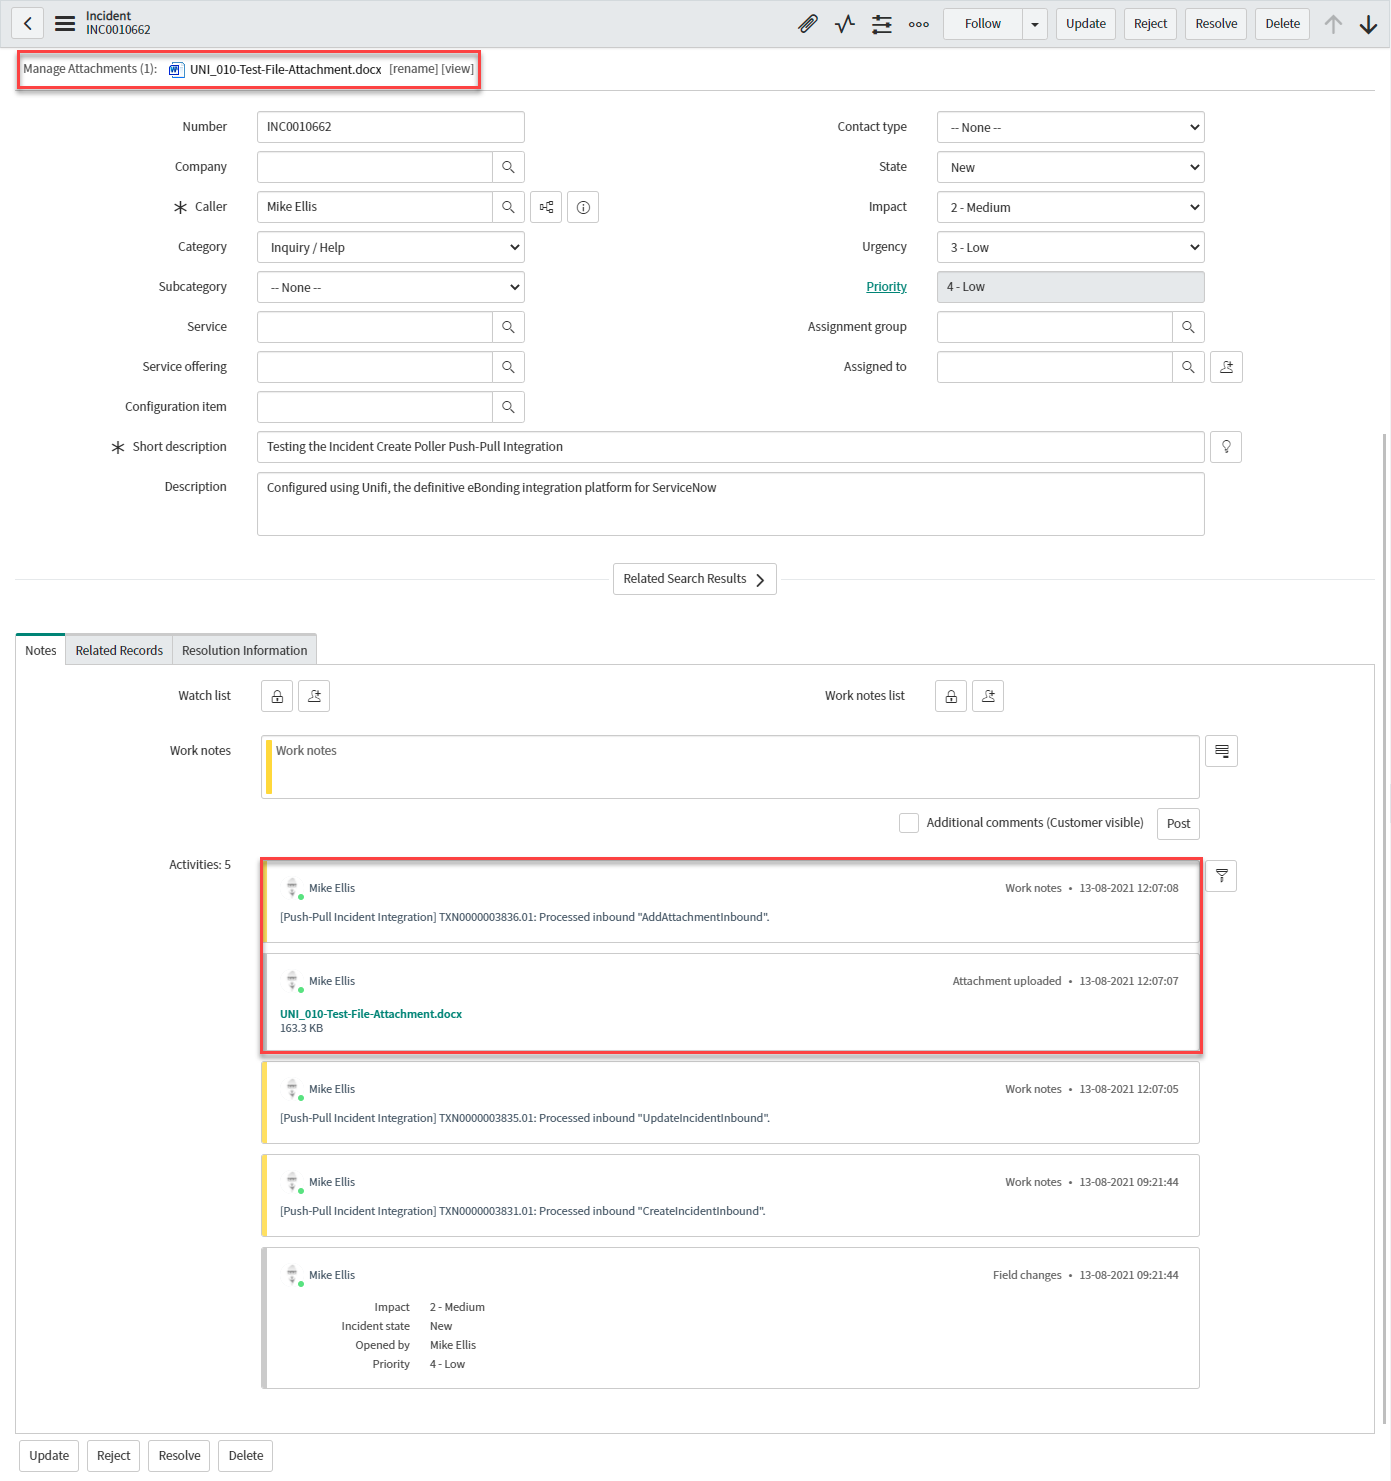Switch to the Related Records tab
This screenshot has height=1481, width=1391.
pos(119,650)
